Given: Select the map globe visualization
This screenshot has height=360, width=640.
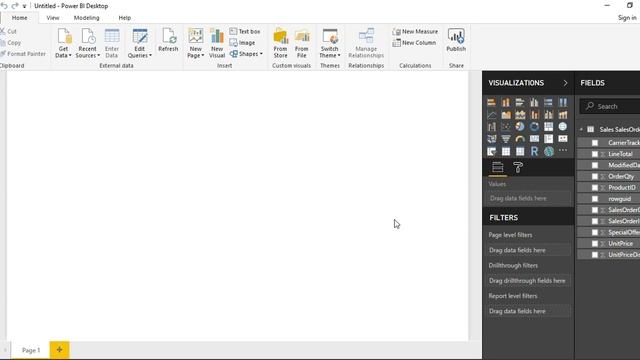Looking at the screenshot, I should (563, 127).
